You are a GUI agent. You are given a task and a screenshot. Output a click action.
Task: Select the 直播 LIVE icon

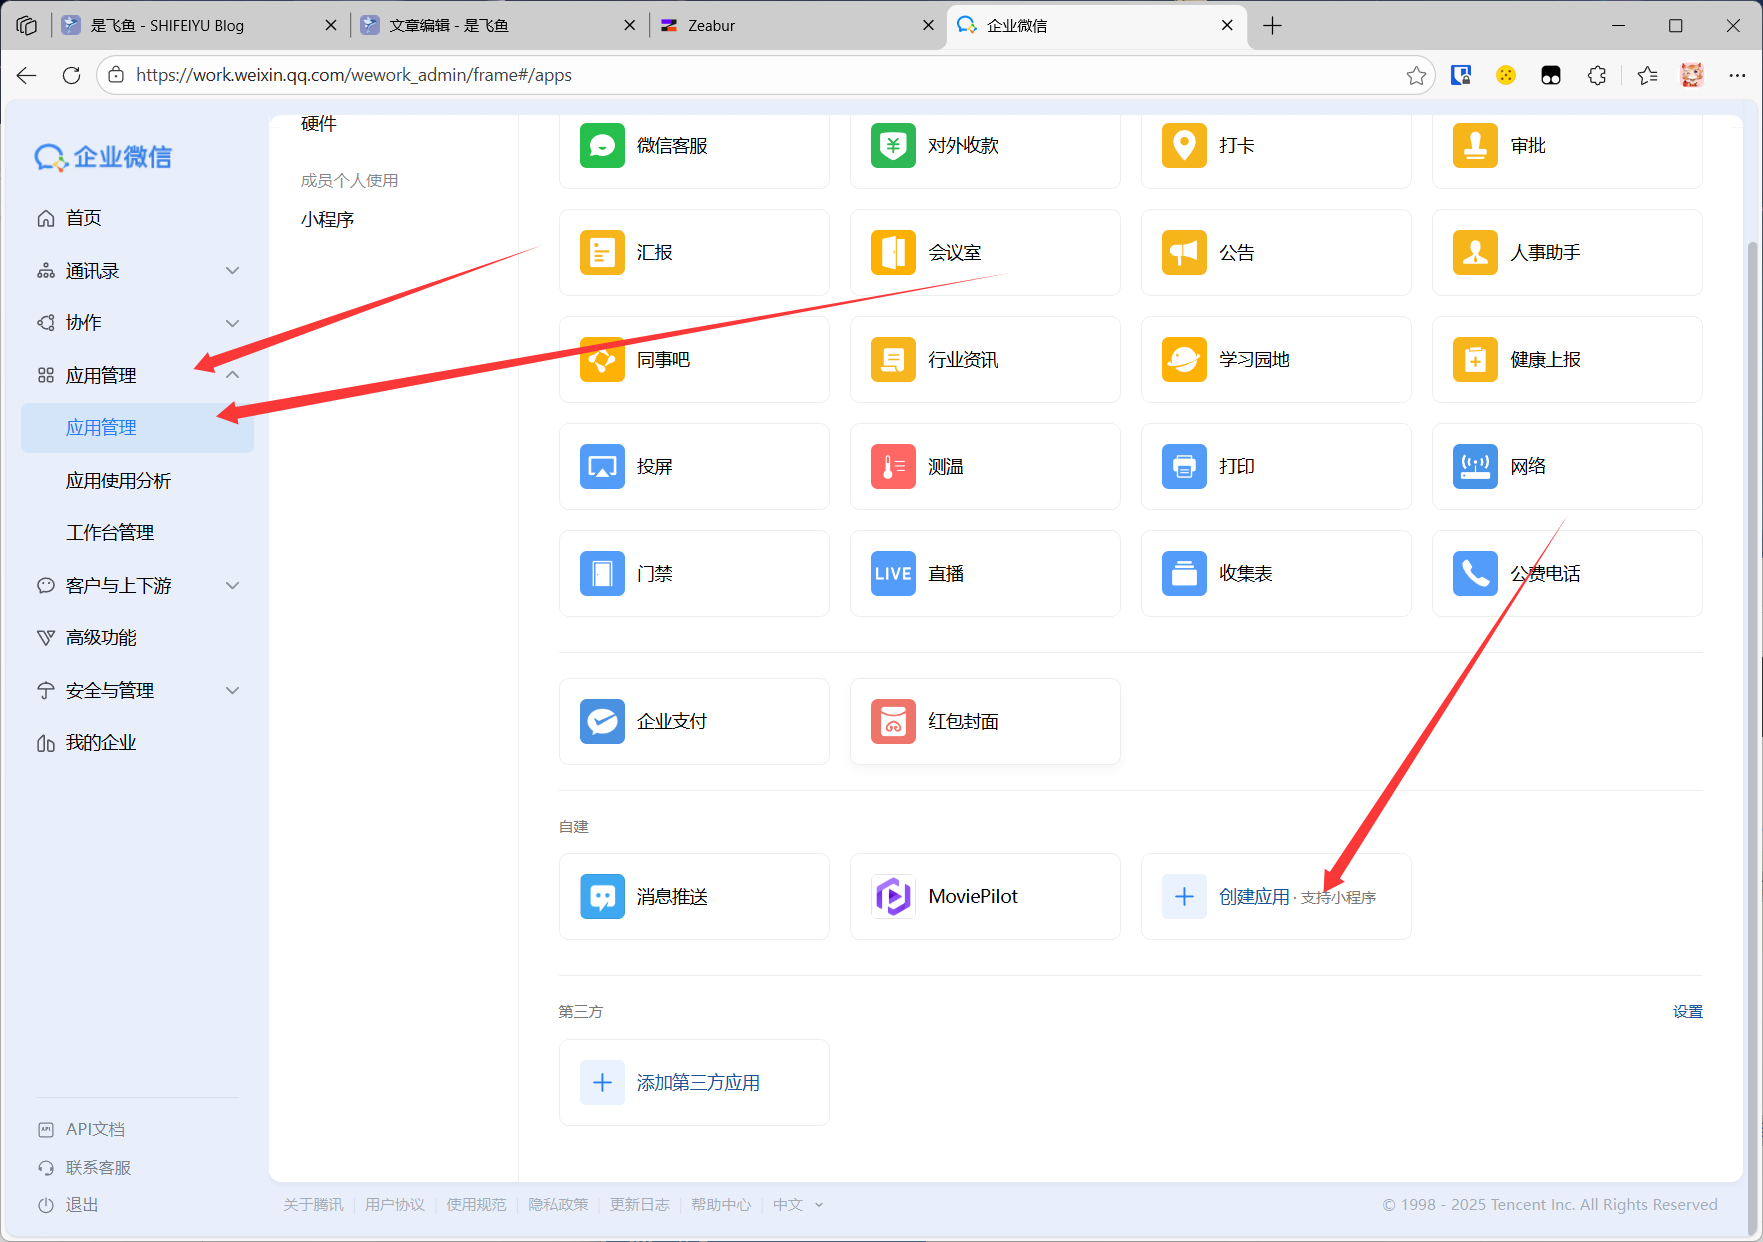[893, 574]
